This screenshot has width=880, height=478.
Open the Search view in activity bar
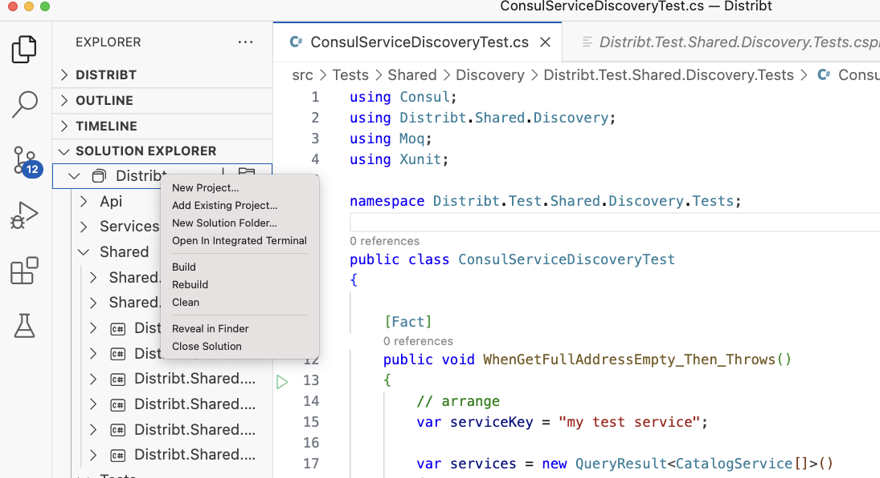pyautogui.click(x=24, y=104)
